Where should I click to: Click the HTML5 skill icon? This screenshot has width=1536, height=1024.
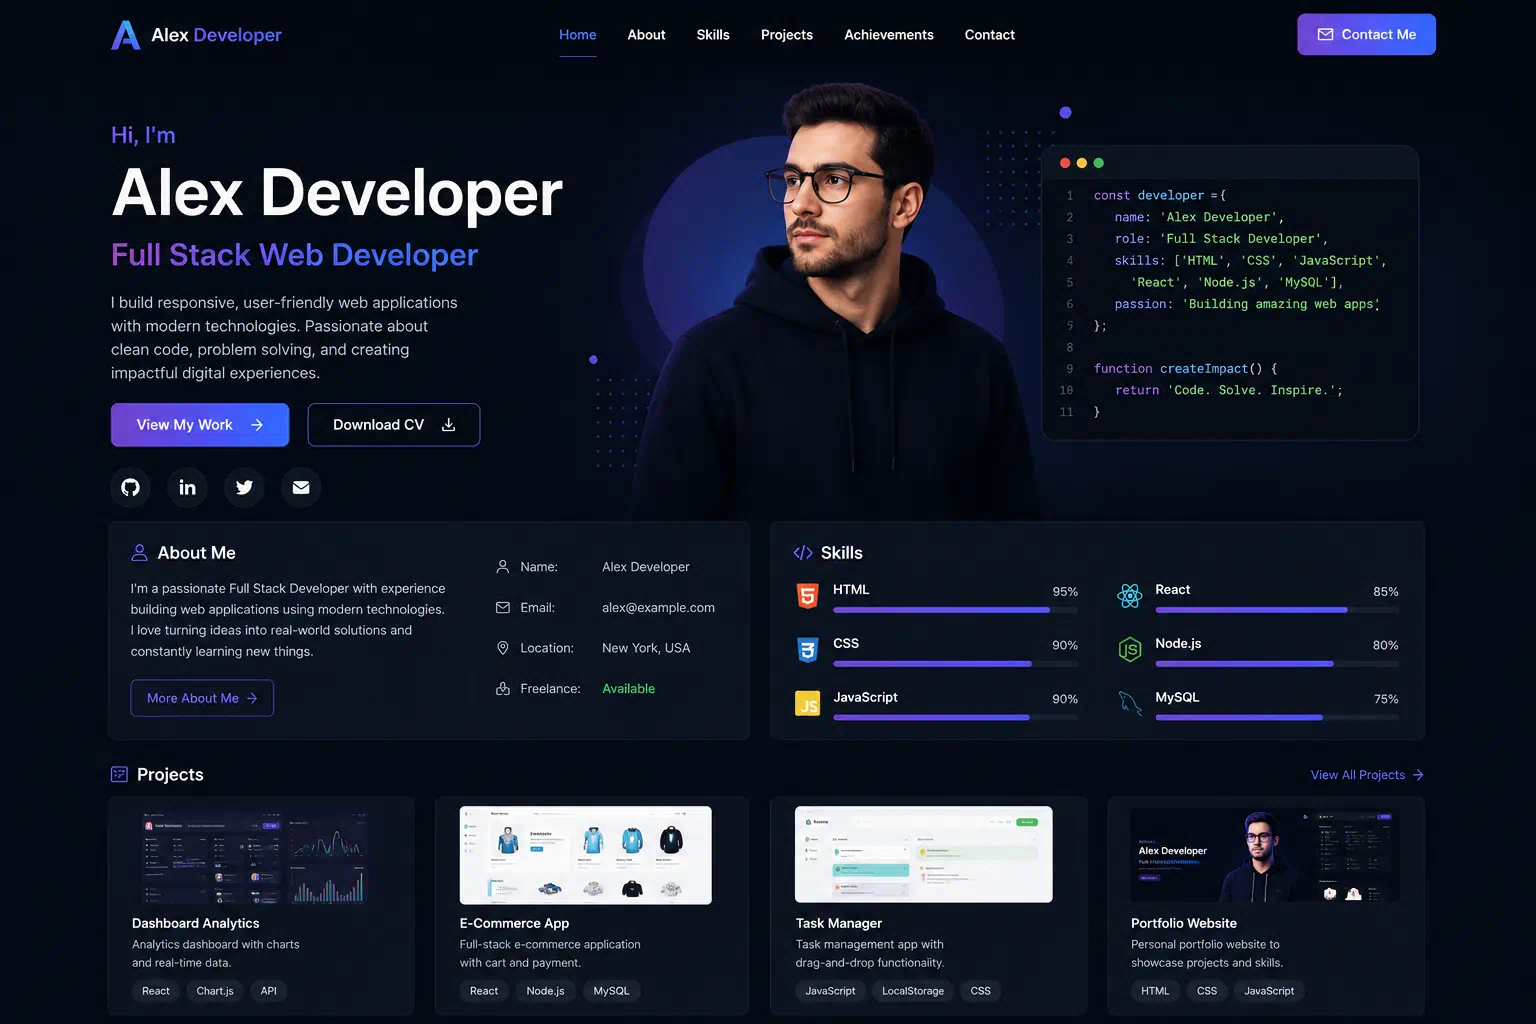[807, 596]
